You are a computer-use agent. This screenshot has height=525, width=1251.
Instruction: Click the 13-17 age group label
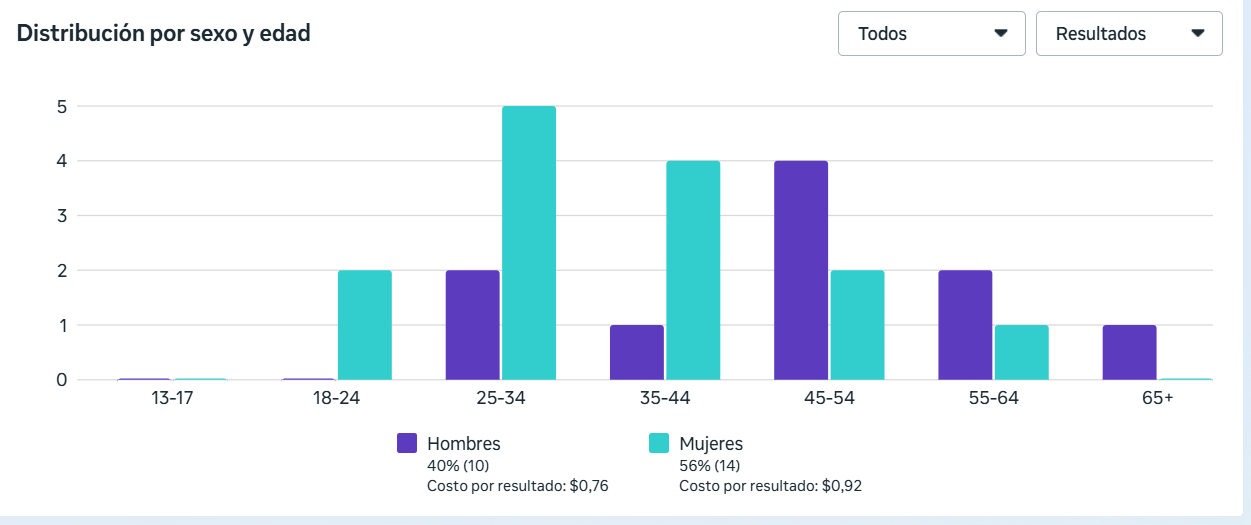click(172, 398)
